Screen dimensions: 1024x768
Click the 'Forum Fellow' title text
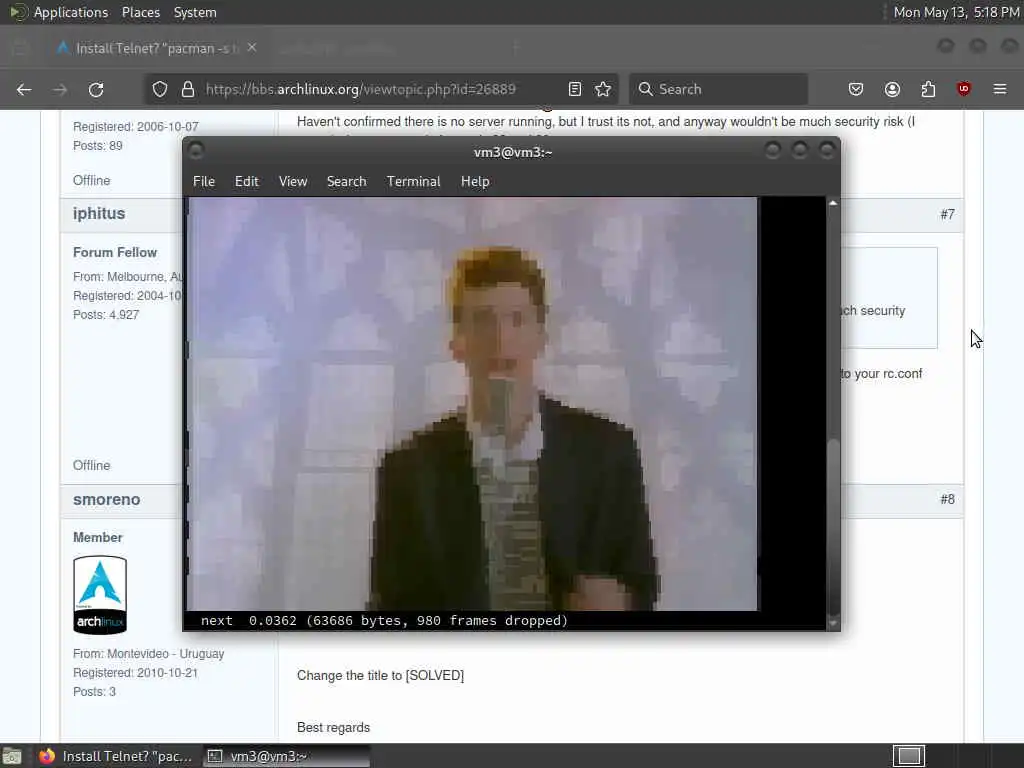[x=115, y=253]
